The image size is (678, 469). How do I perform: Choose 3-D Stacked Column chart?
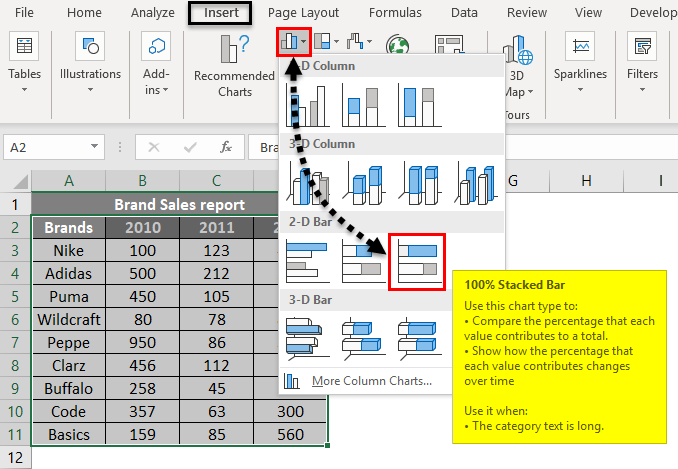coord(363,184)
